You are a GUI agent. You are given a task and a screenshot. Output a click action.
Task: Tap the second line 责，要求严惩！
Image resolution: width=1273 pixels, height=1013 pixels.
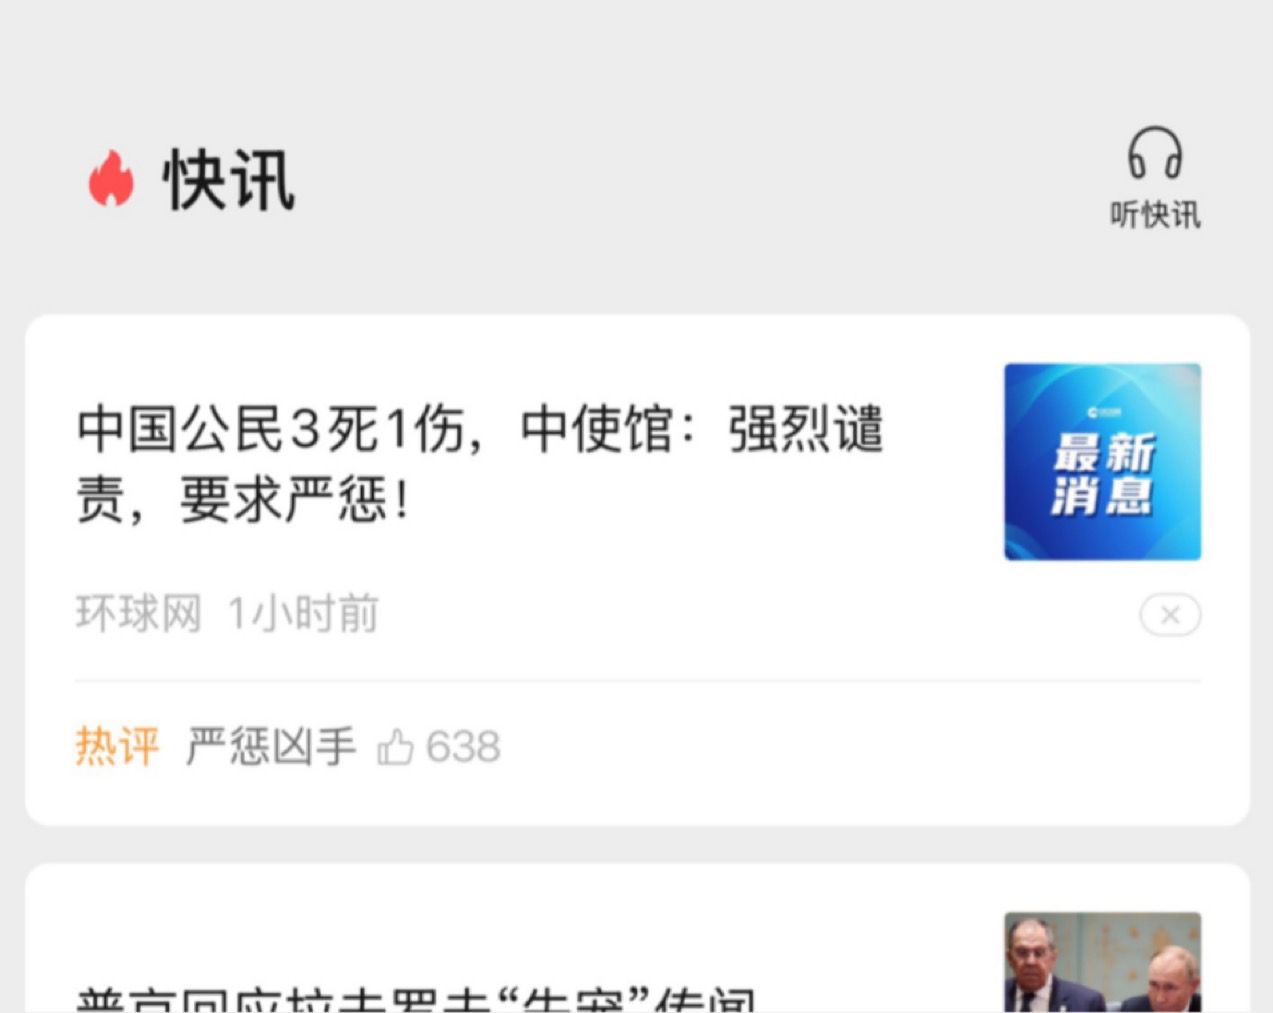(x=243, y=498)
